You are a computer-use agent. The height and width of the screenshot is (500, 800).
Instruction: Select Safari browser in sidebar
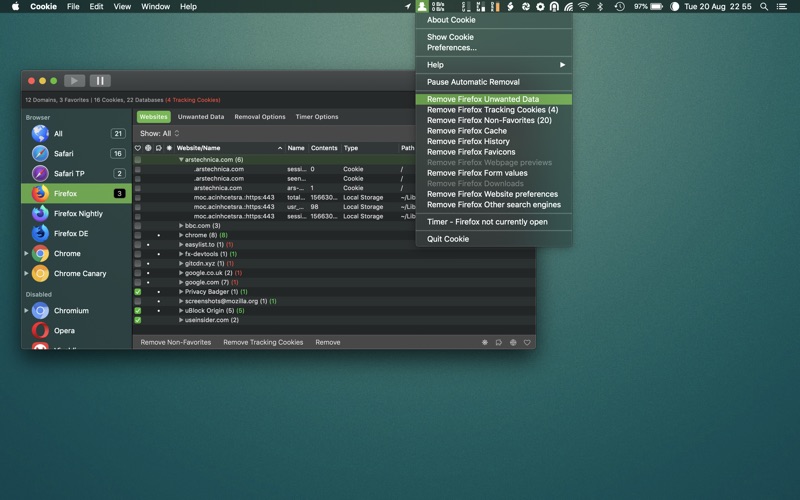pyautogui.click(x=64, y=154)
